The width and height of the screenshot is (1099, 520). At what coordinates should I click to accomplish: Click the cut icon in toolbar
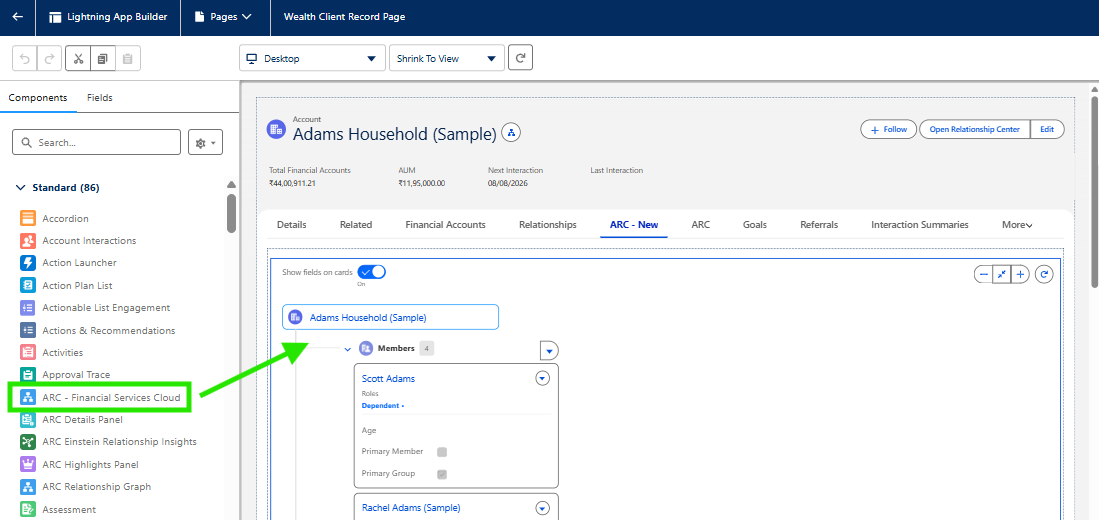pyautogui.click(x=78, y=59)
